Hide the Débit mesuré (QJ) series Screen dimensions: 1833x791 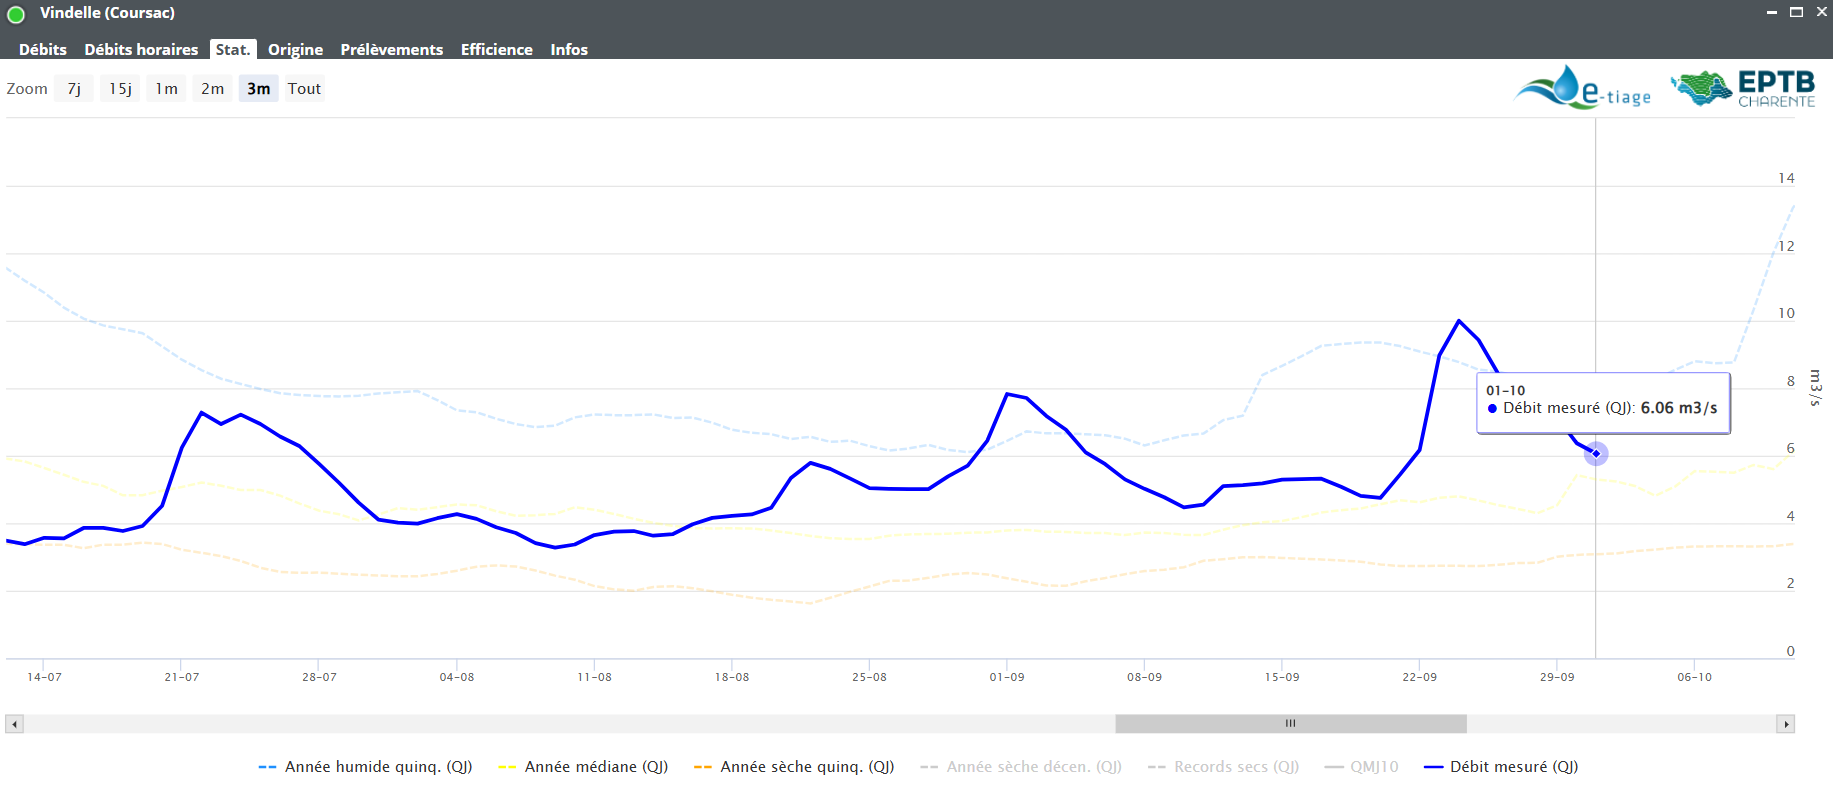[1501, 767]
